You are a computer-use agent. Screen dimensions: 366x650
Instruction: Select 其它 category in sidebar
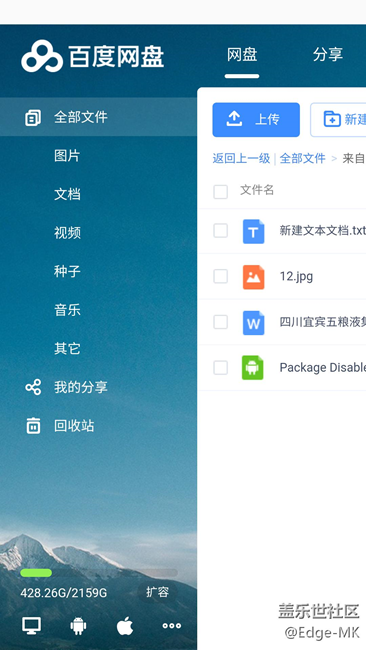click(x=67, y=349)
